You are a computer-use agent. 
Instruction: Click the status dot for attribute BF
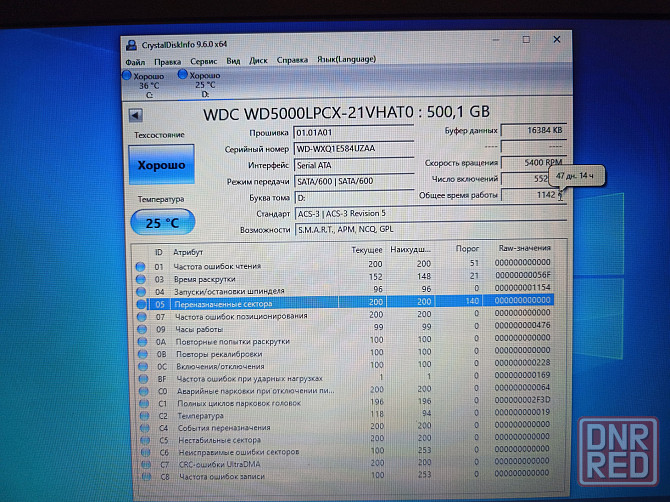tap(144, 379)
